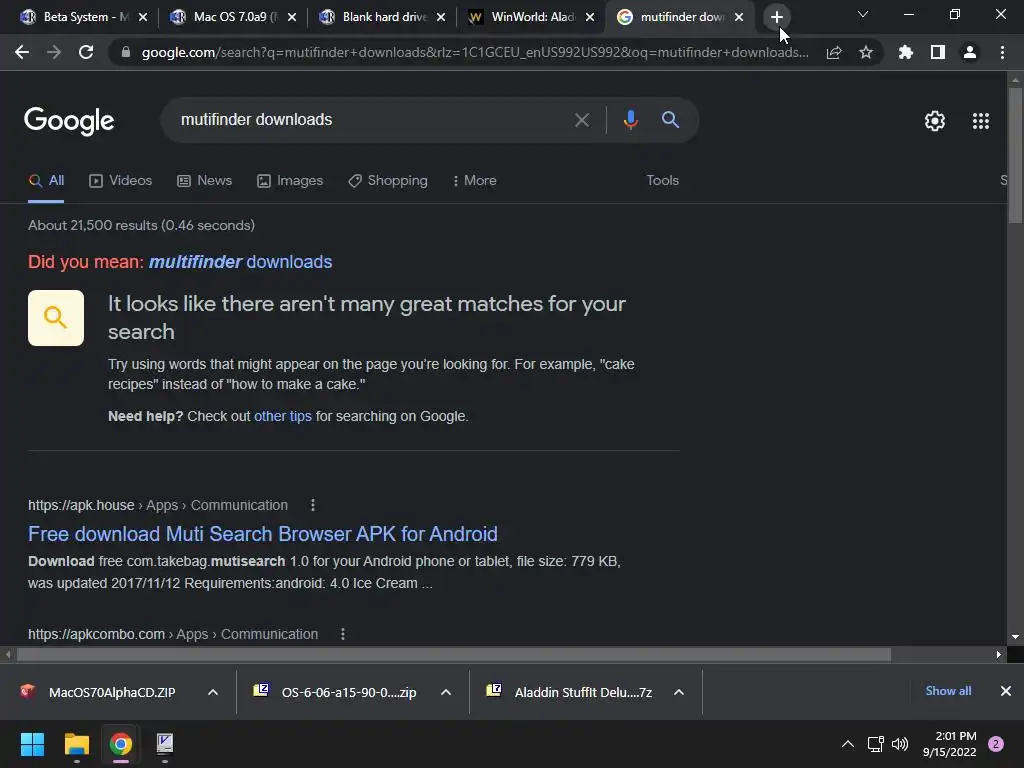Expand options for OS-6-06-a15 zip download
Image resolution: width=1024 pixels, height=768 pixels.
(446, 692)
